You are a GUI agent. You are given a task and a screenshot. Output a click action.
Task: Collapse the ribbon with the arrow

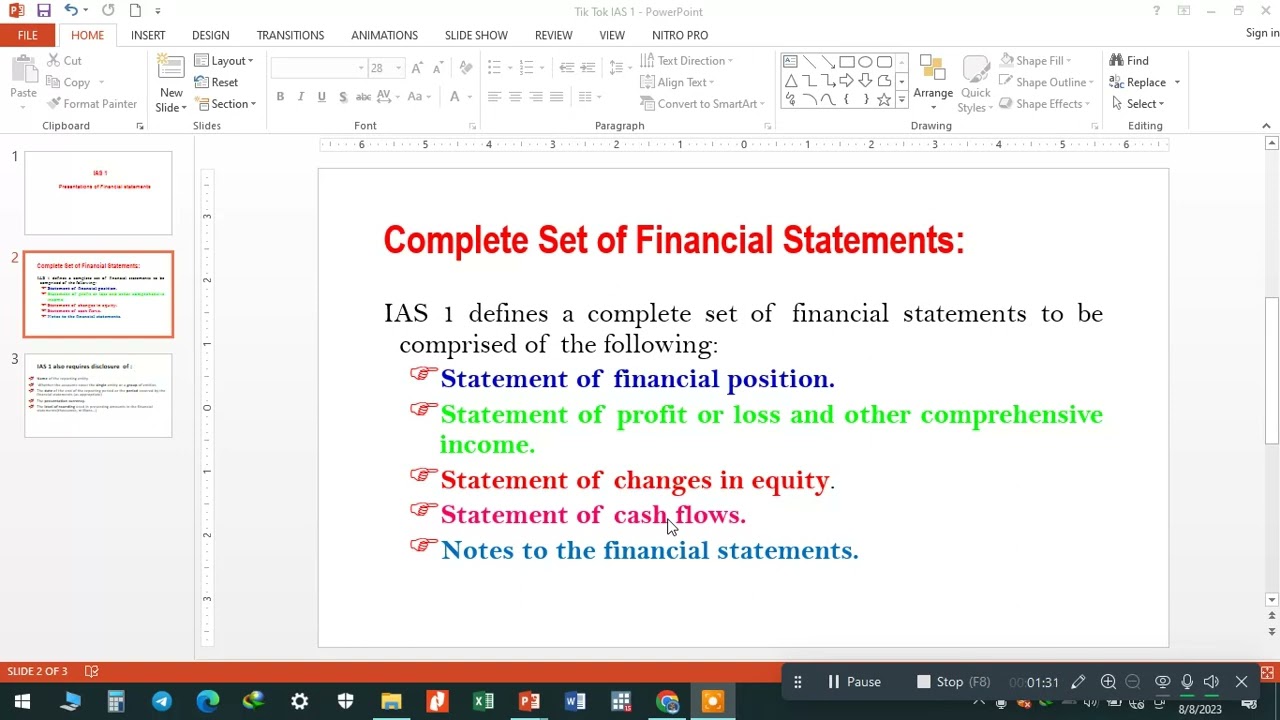[x=1266, y=126]
